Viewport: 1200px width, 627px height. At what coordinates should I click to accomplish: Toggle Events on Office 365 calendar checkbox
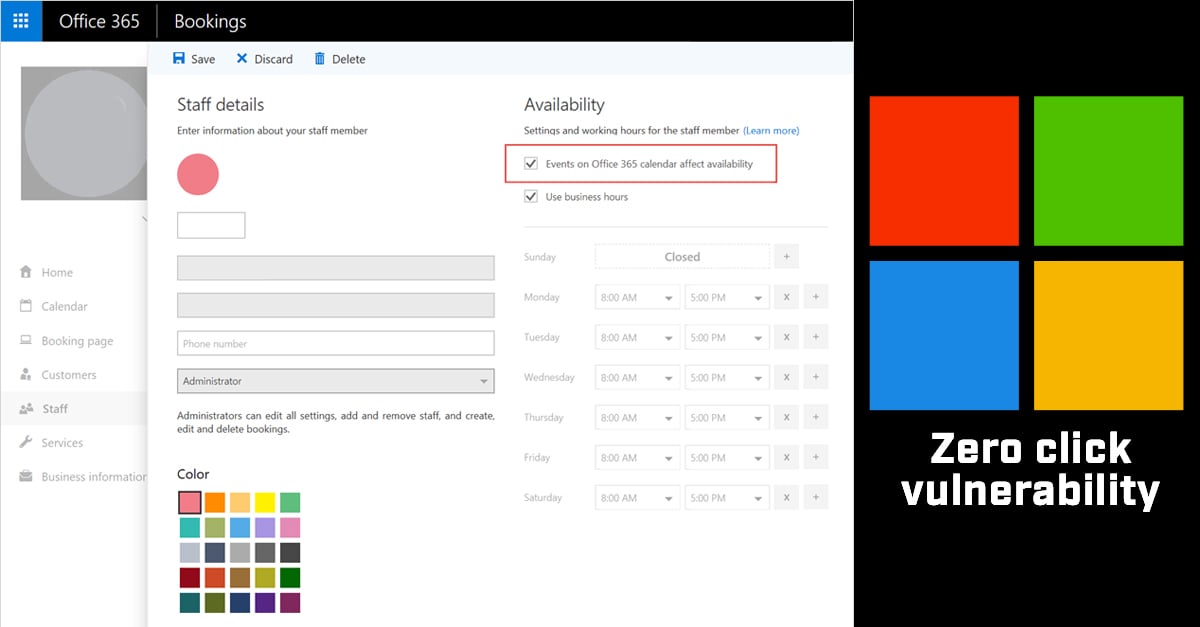(531, 164)
